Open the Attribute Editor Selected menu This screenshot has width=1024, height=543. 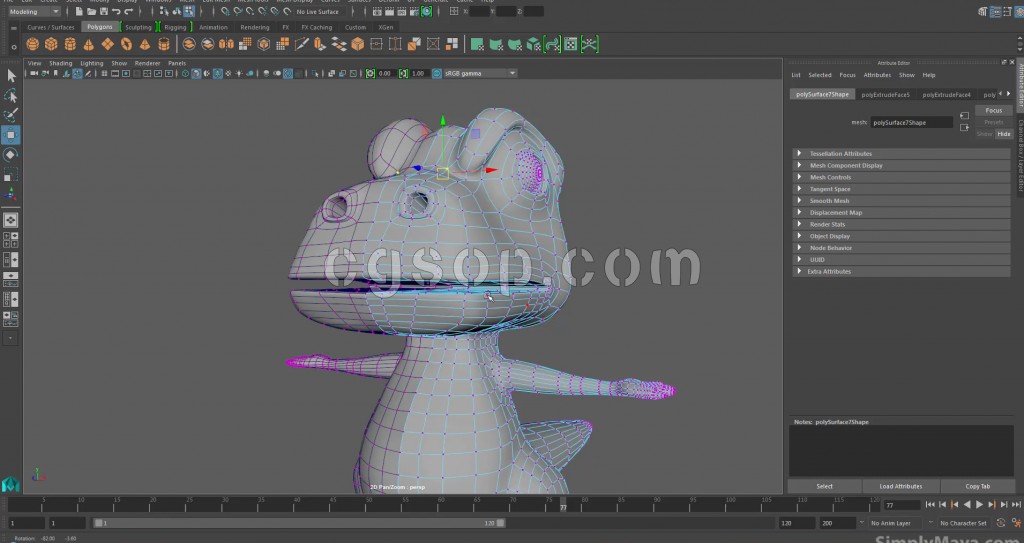tap(820, 75)
